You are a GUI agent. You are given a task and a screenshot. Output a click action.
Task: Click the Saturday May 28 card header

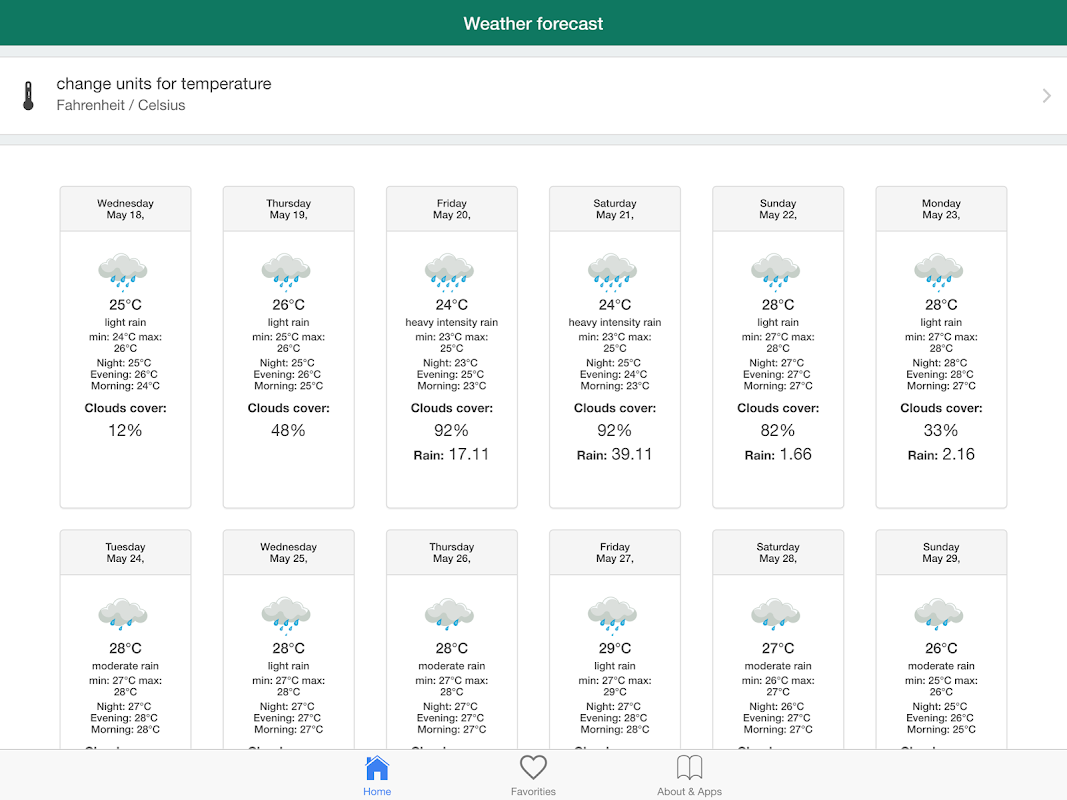point(778,552)
